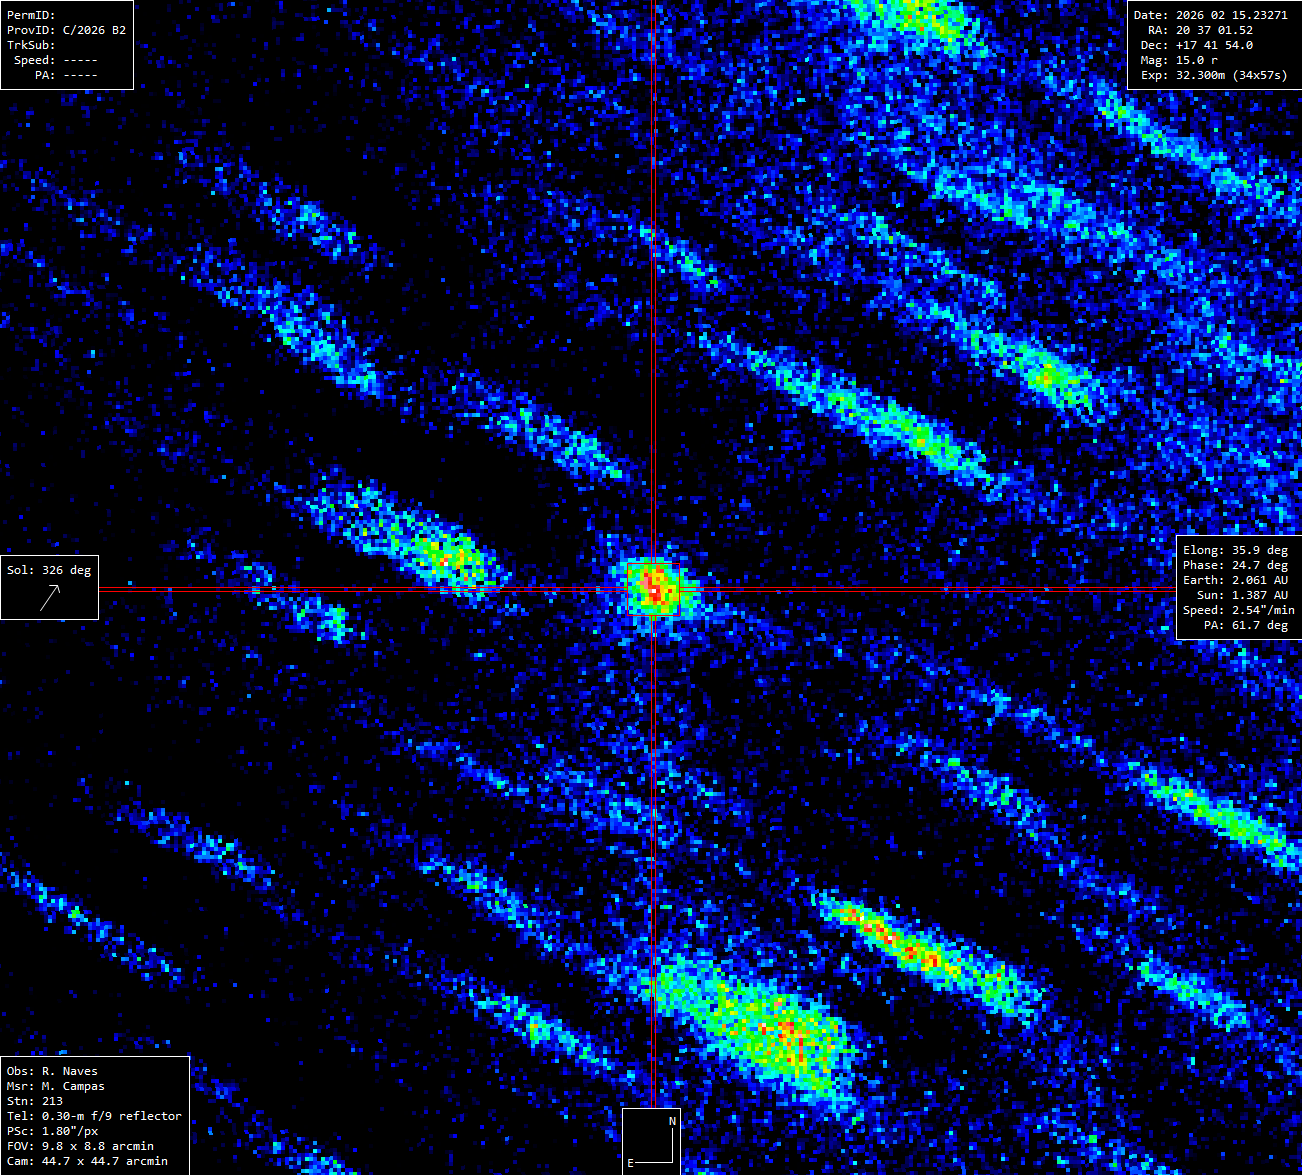Click the Phase 24.7 deg value
1302x1175 pixels.
(x=1235, y=565)
